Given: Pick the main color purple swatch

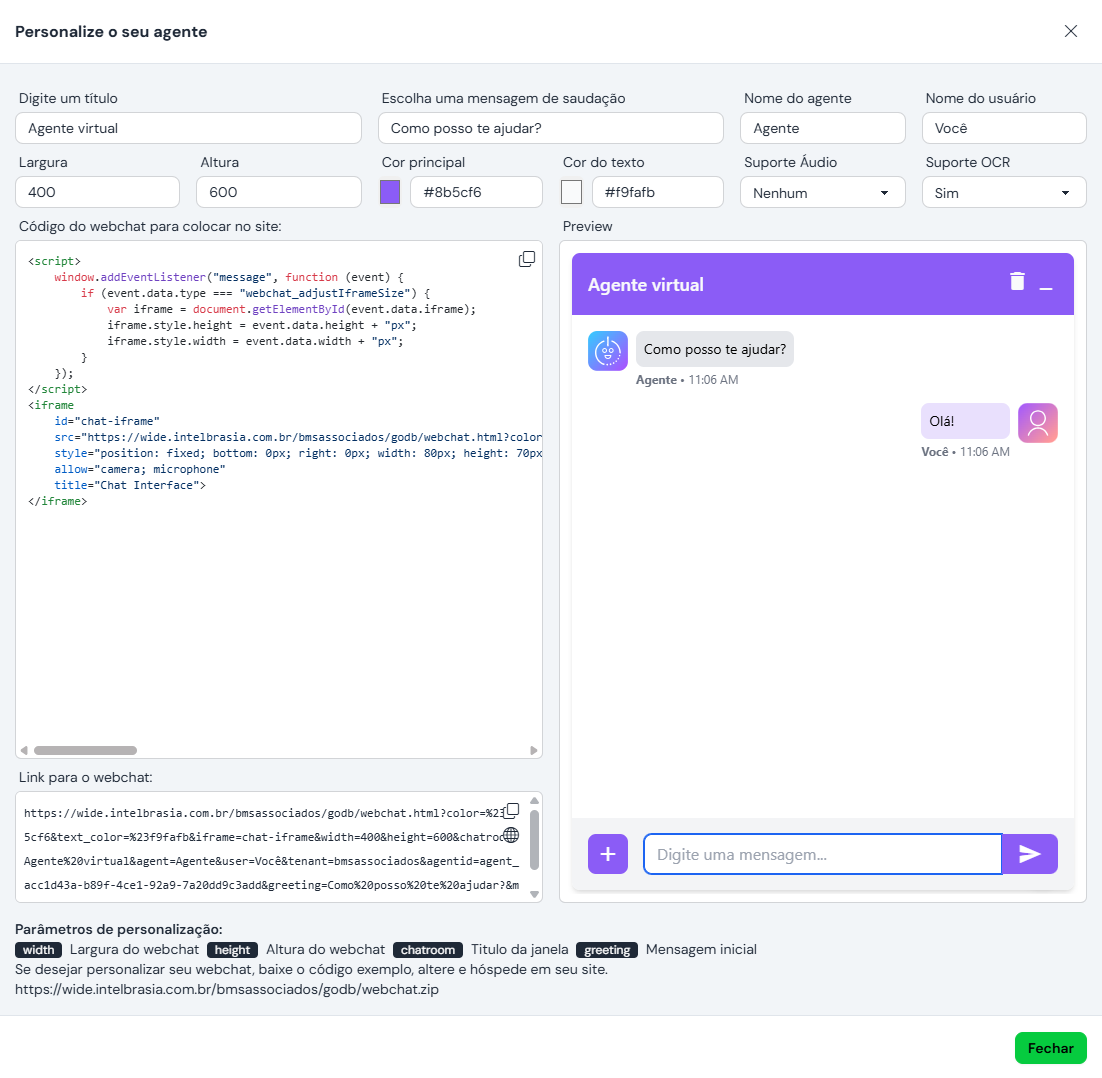Looking at the screenshot, I should click(x=390, y=192).
